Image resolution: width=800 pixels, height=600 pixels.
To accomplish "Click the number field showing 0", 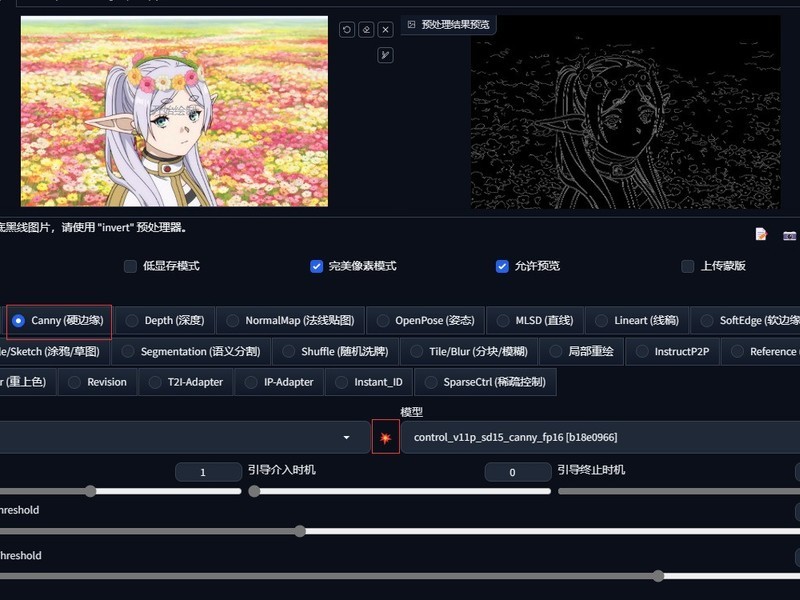I will (x=518, y=472).
